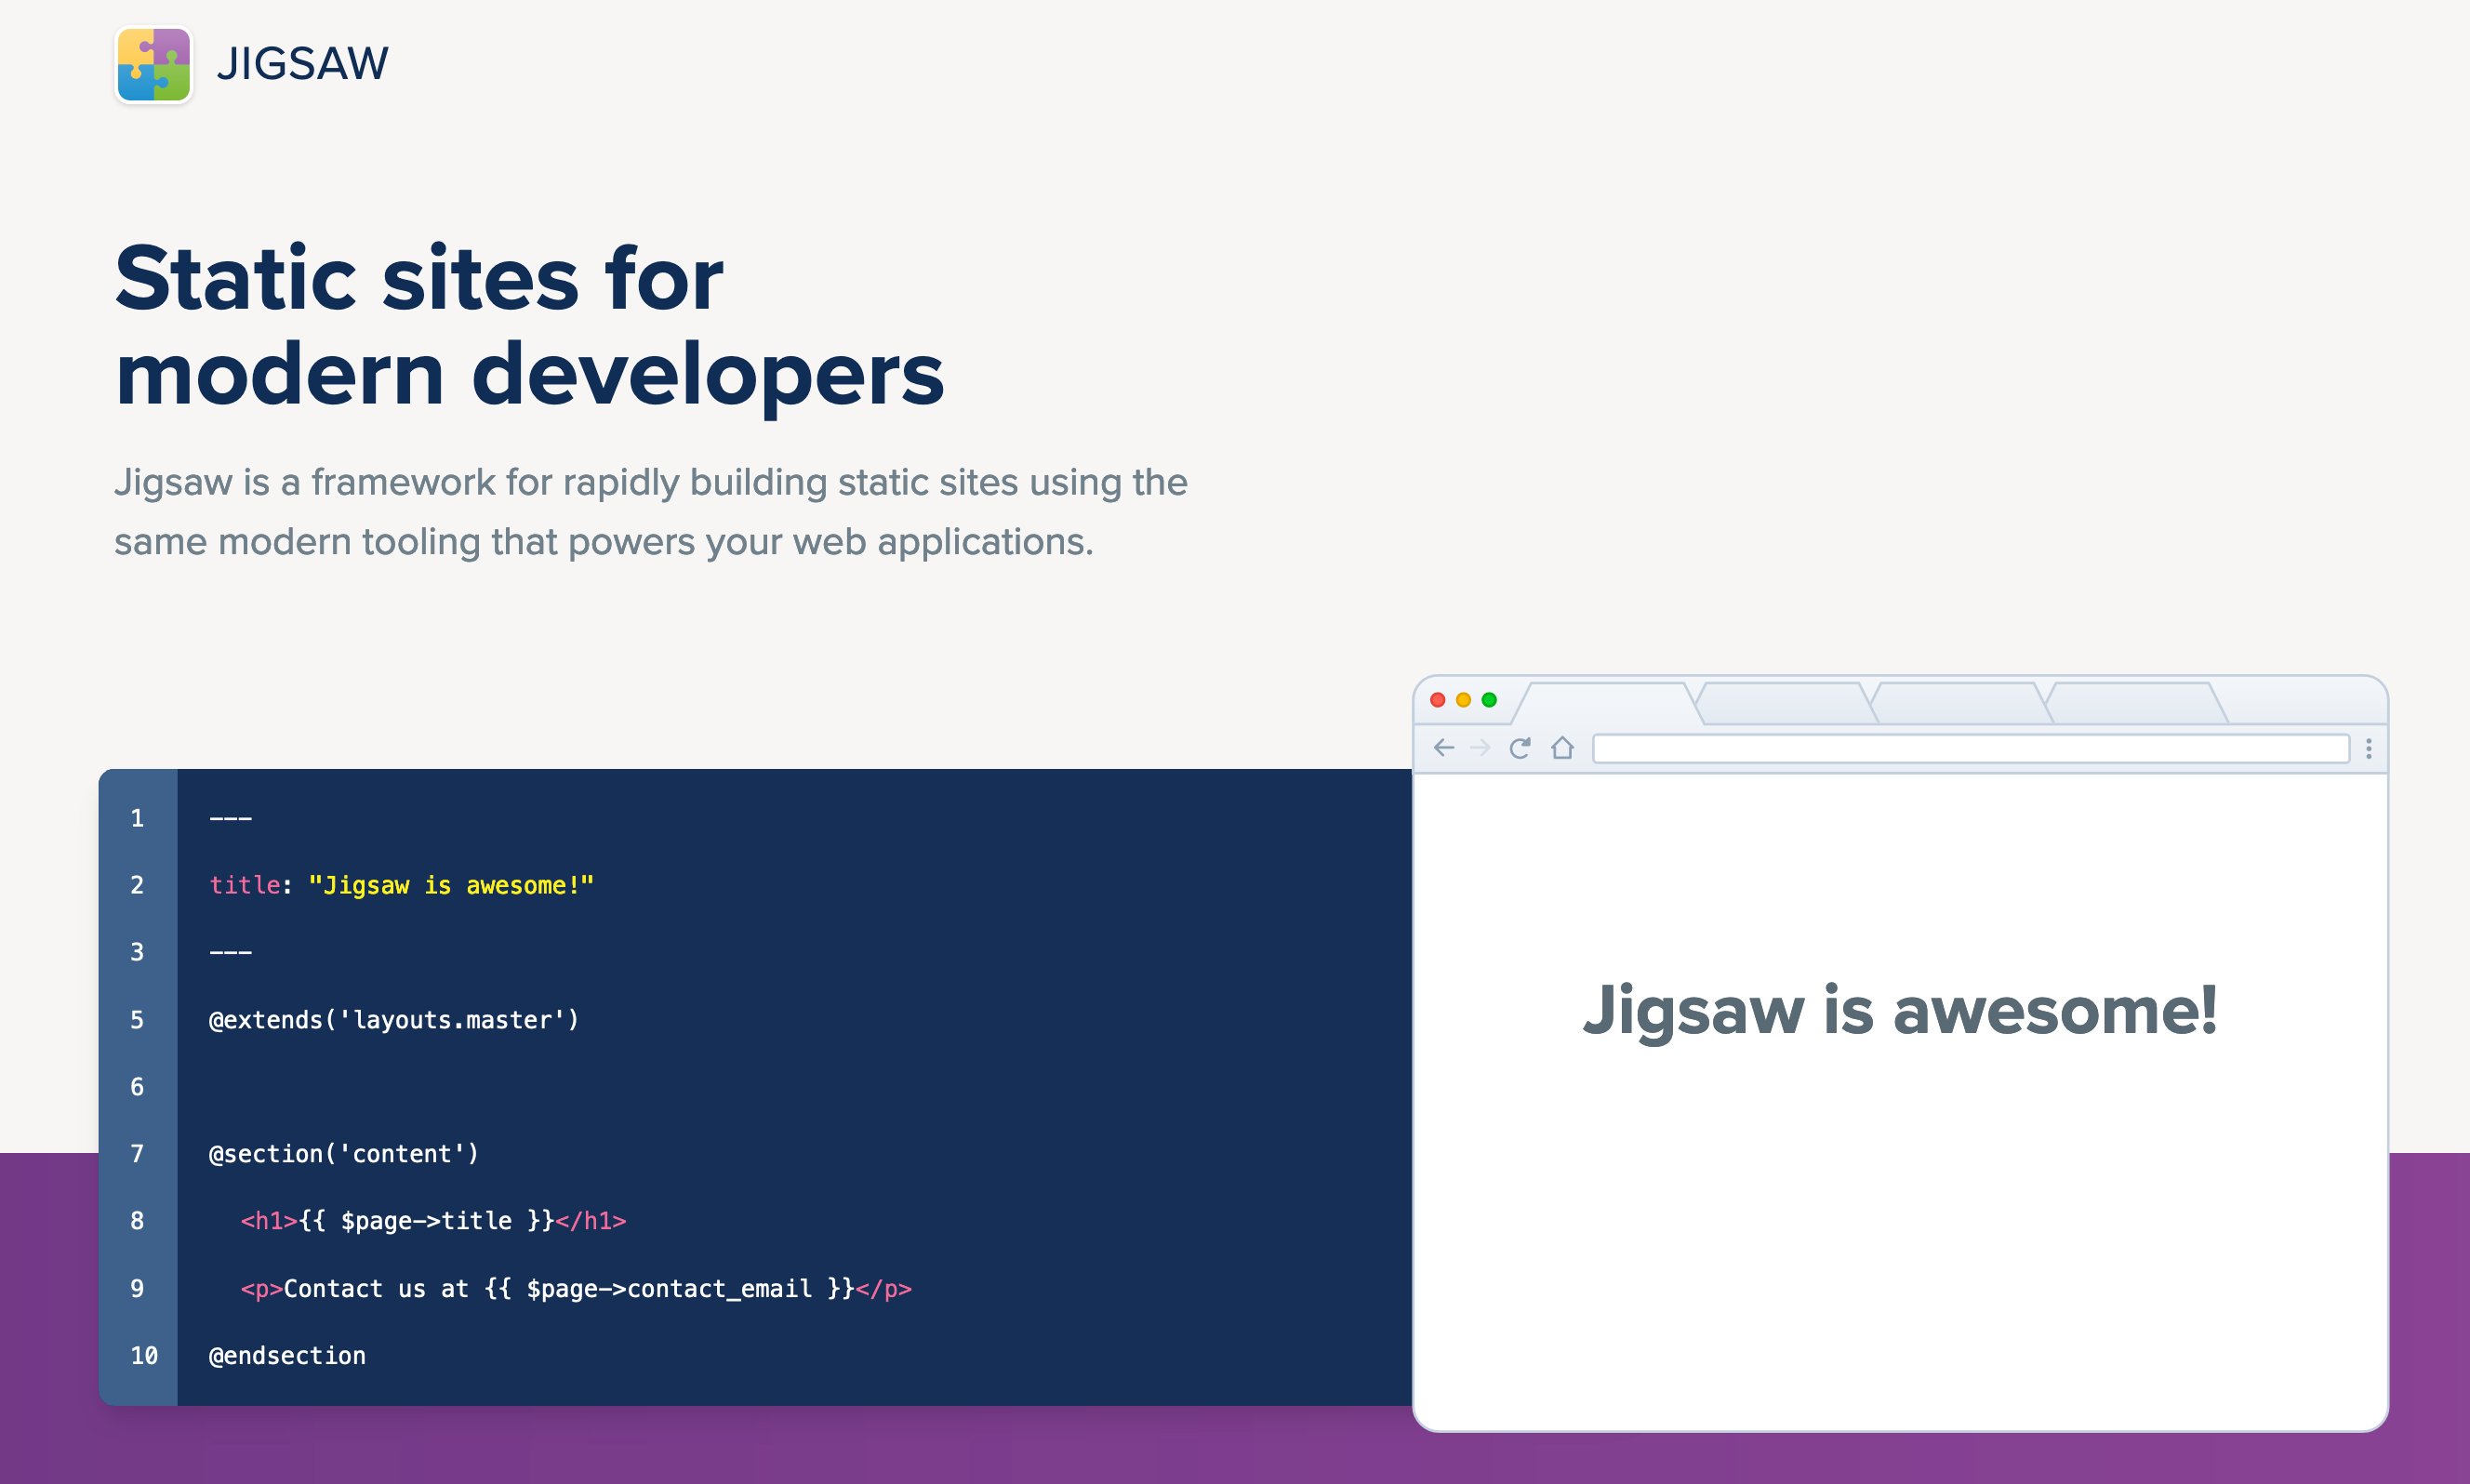Screen dimensions: 2470x1484
Task: Click the title "Jigsaw is awesome!" code line
Action: pos(401,886)
